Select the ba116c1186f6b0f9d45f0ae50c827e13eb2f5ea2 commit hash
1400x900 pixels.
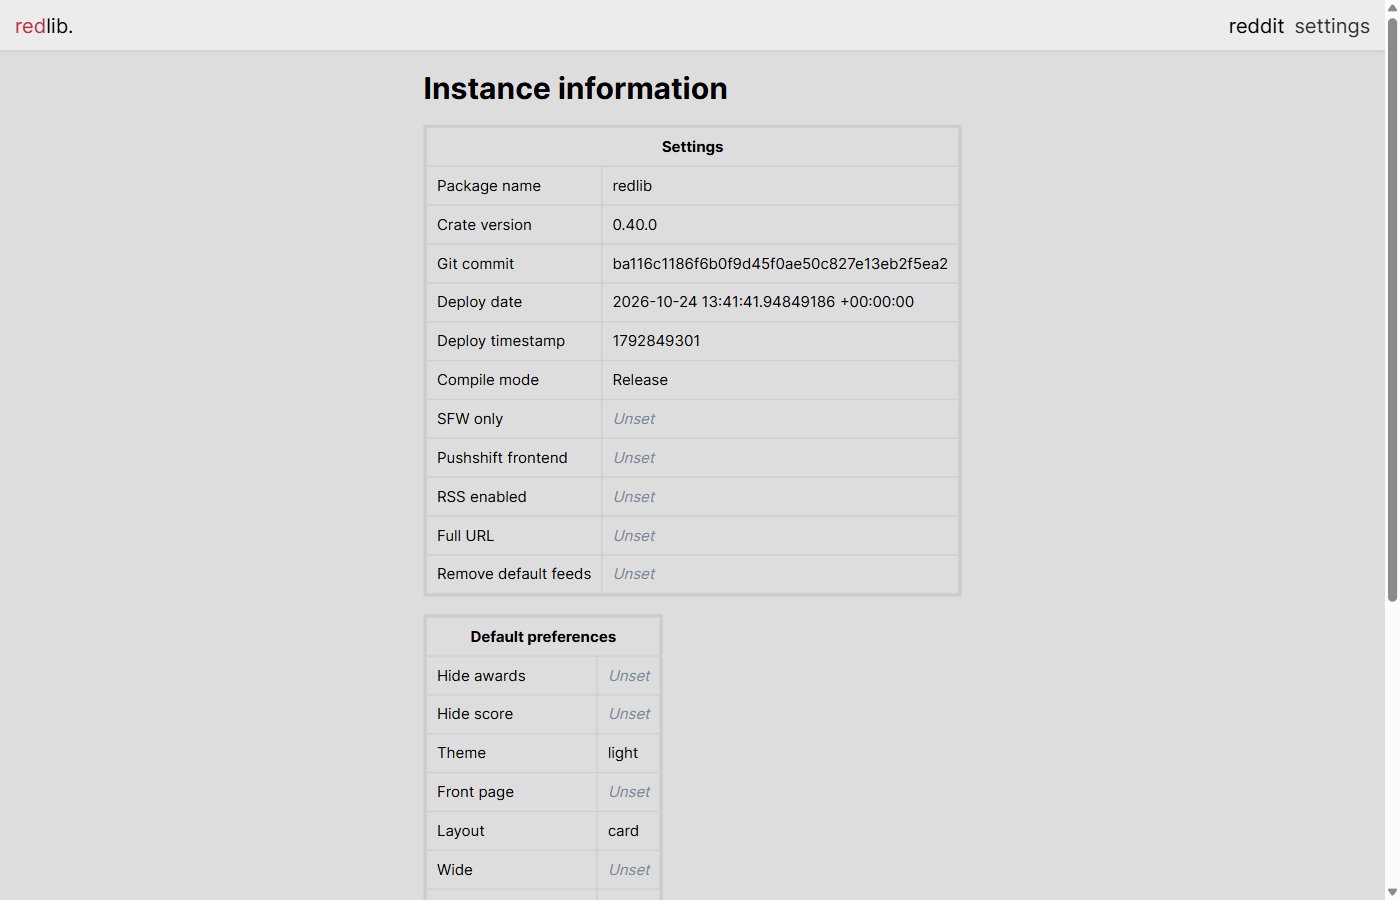click(780, 264)
